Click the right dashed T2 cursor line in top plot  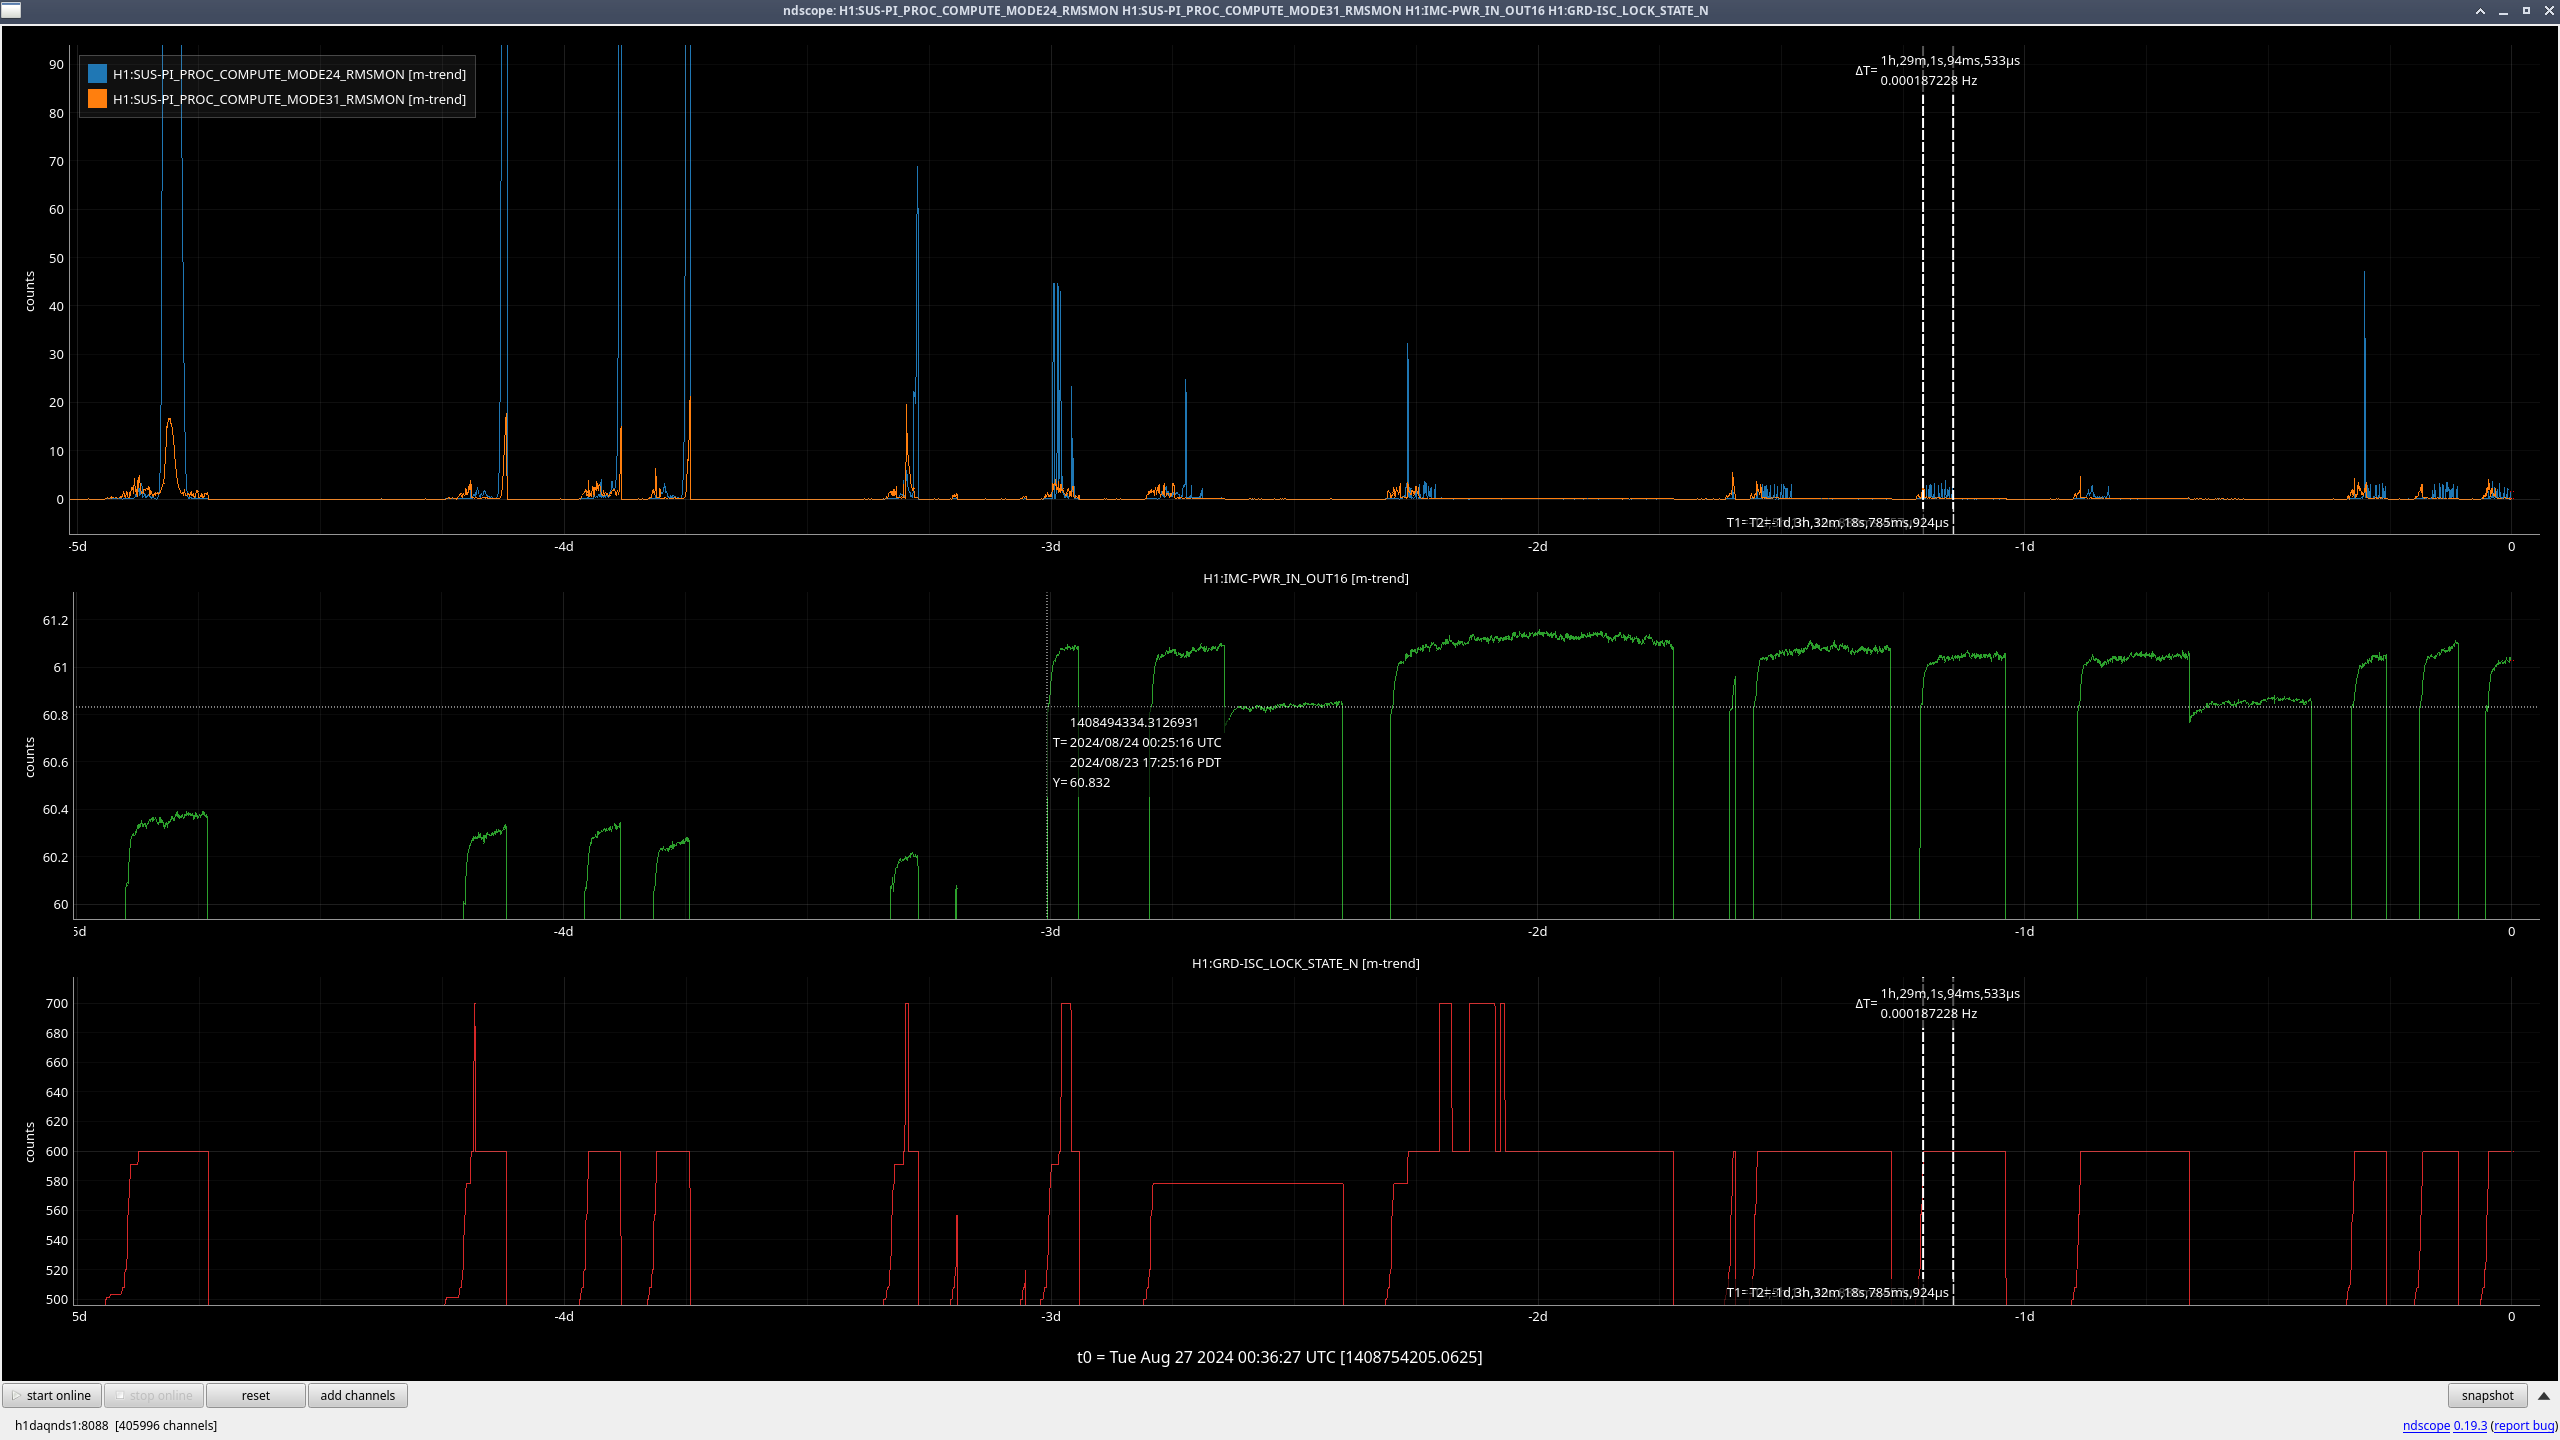(x=1952, y=300)
